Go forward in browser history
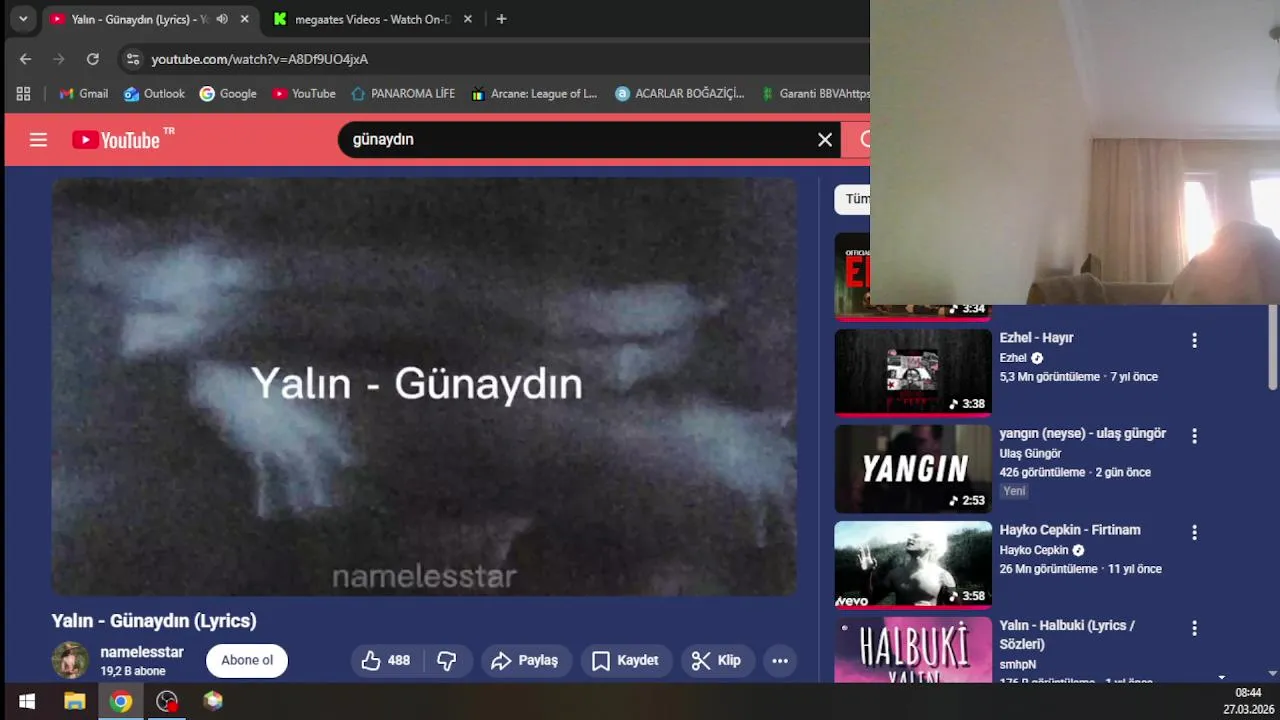Image resolution: width=1280 pixels, height=720 pixels. [59, 59]
